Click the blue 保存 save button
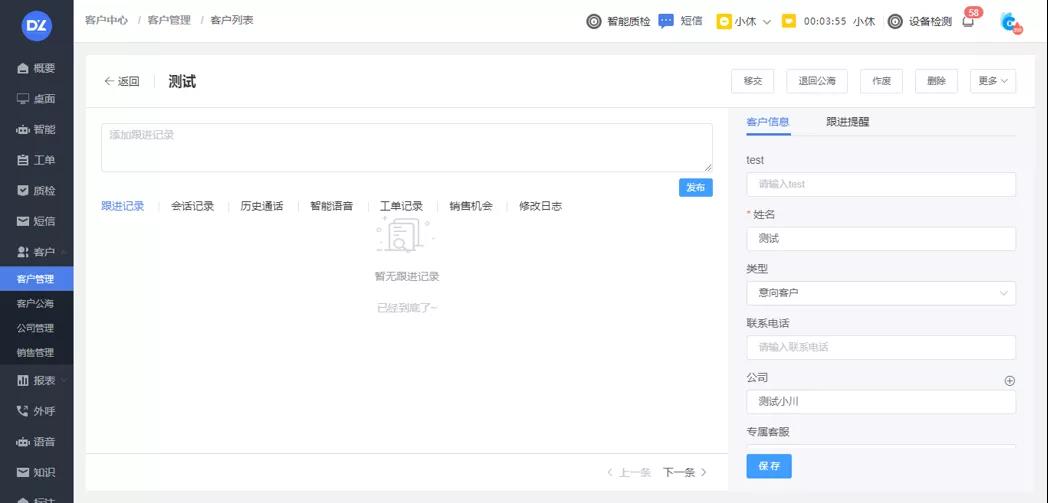 click(768, 466)
